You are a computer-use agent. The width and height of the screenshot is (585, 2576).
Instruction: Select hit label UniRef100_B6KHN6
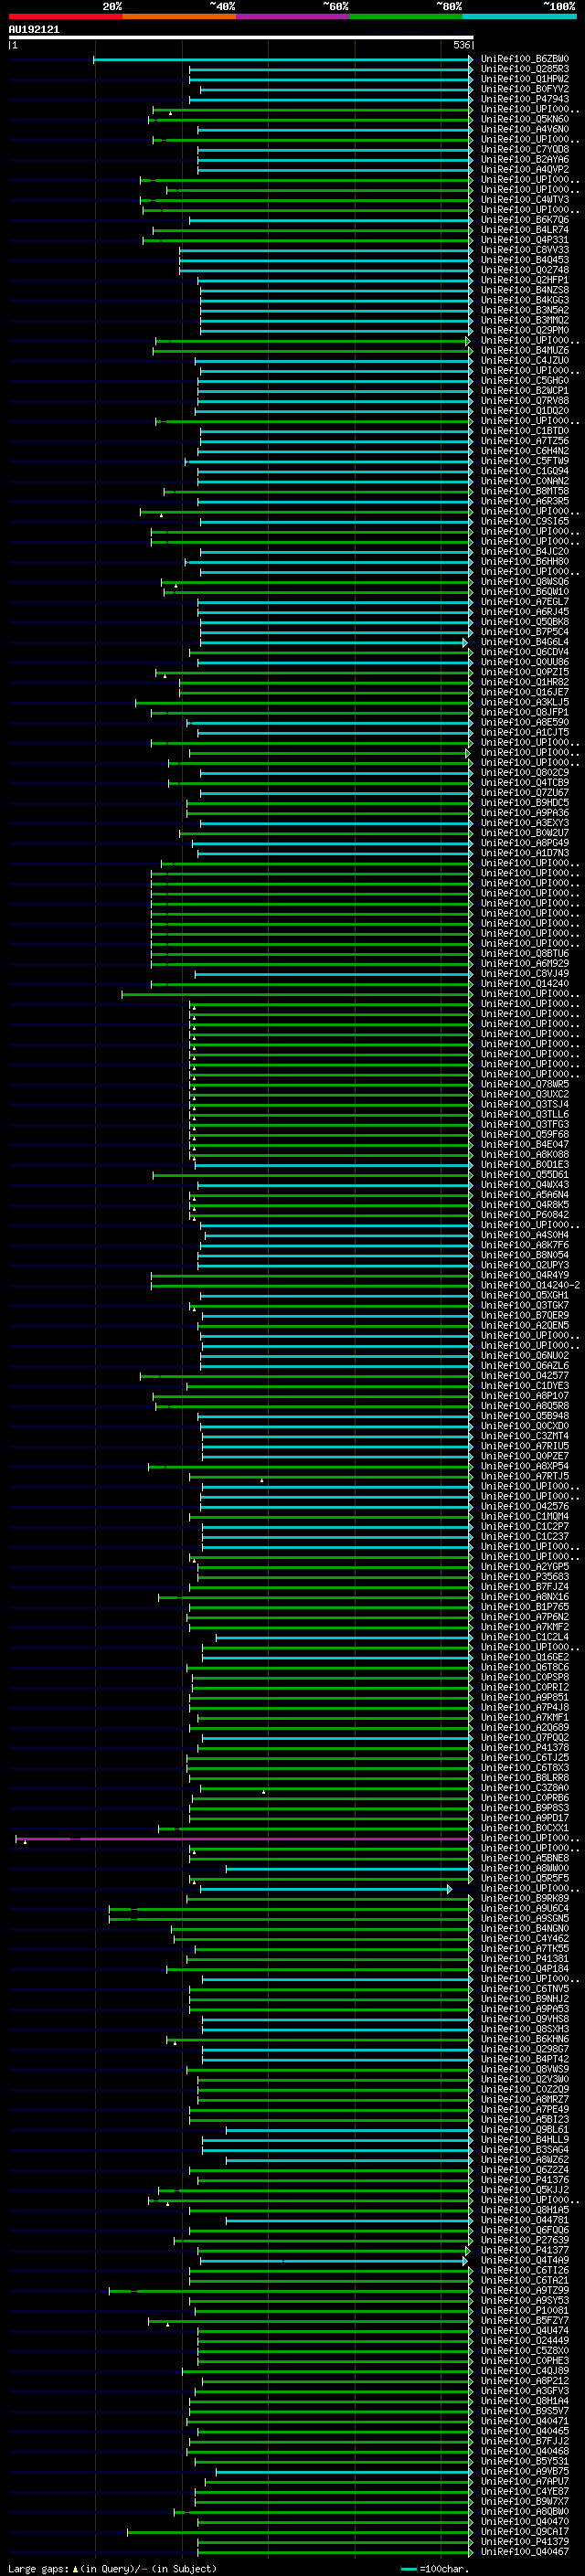tap(525, 2038)
